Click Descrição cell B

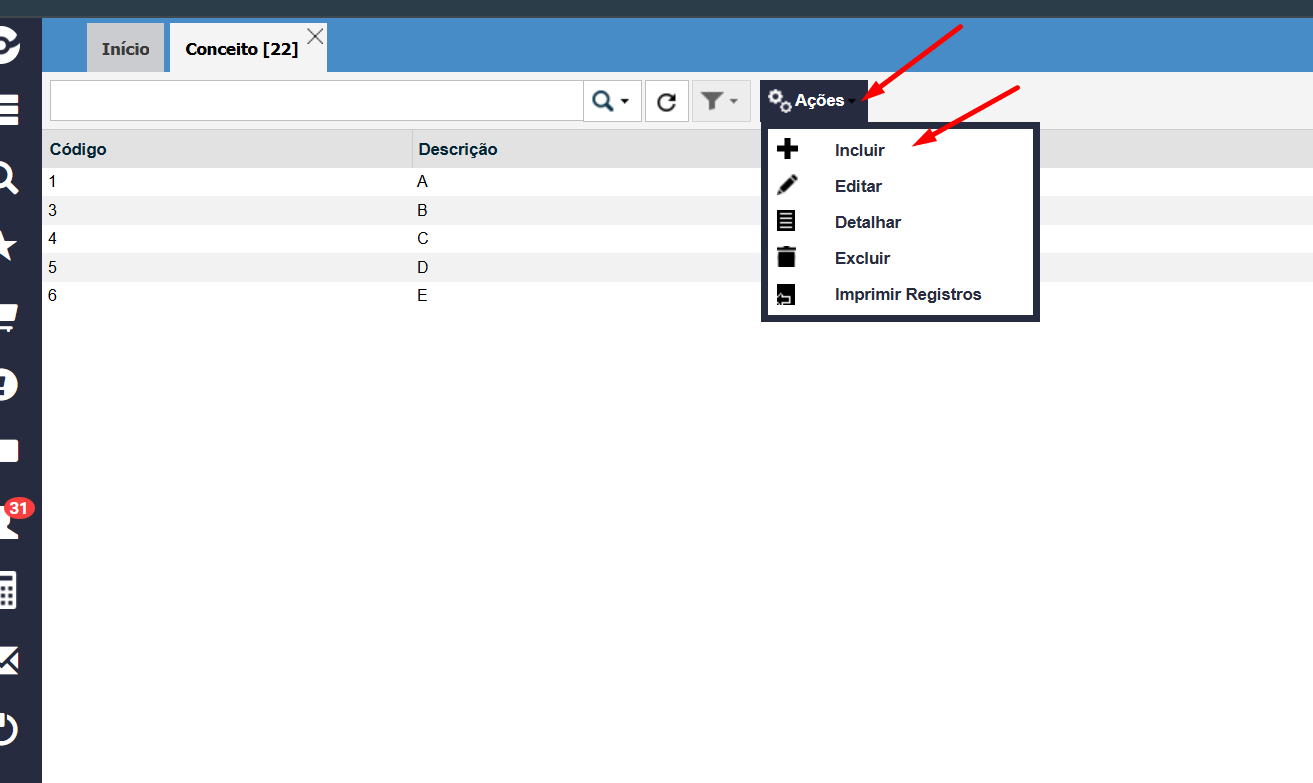pyautogui.click(x=422, y=210)
